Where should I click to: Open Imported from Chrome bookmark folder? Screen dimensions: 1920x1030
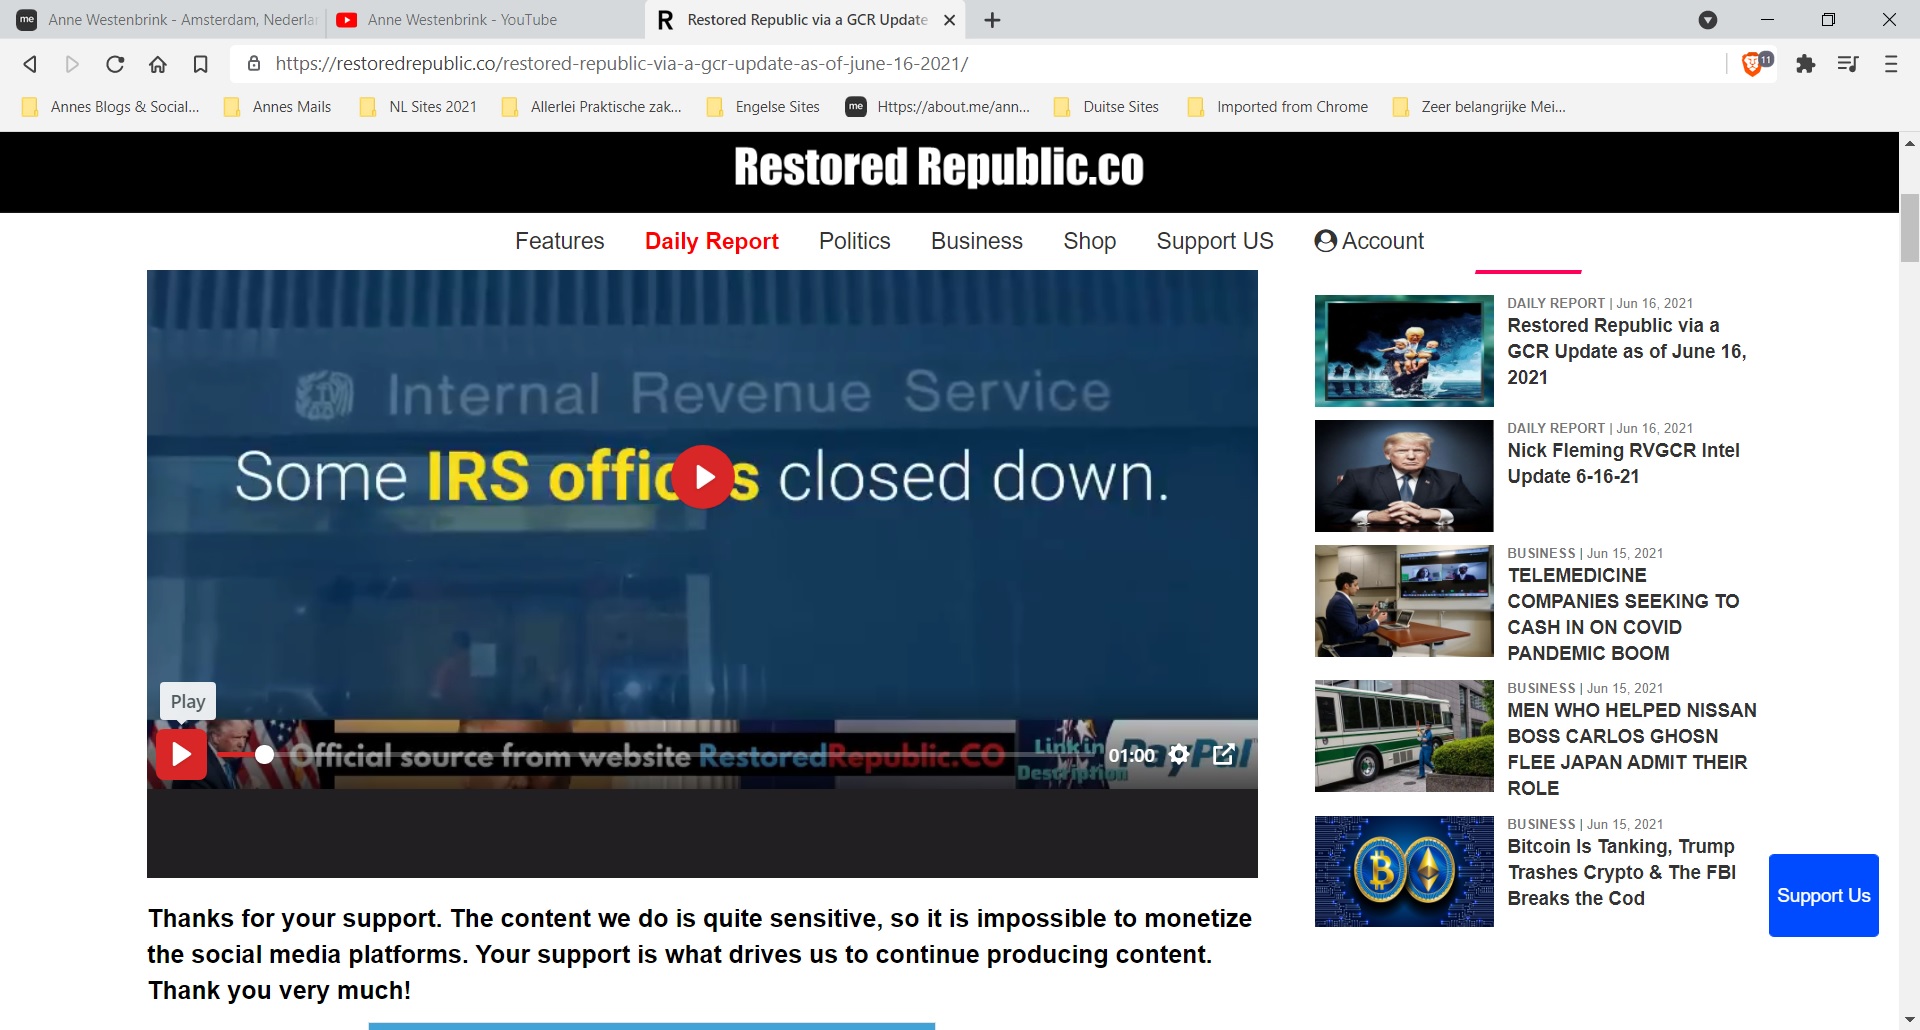pos(1278,107)
